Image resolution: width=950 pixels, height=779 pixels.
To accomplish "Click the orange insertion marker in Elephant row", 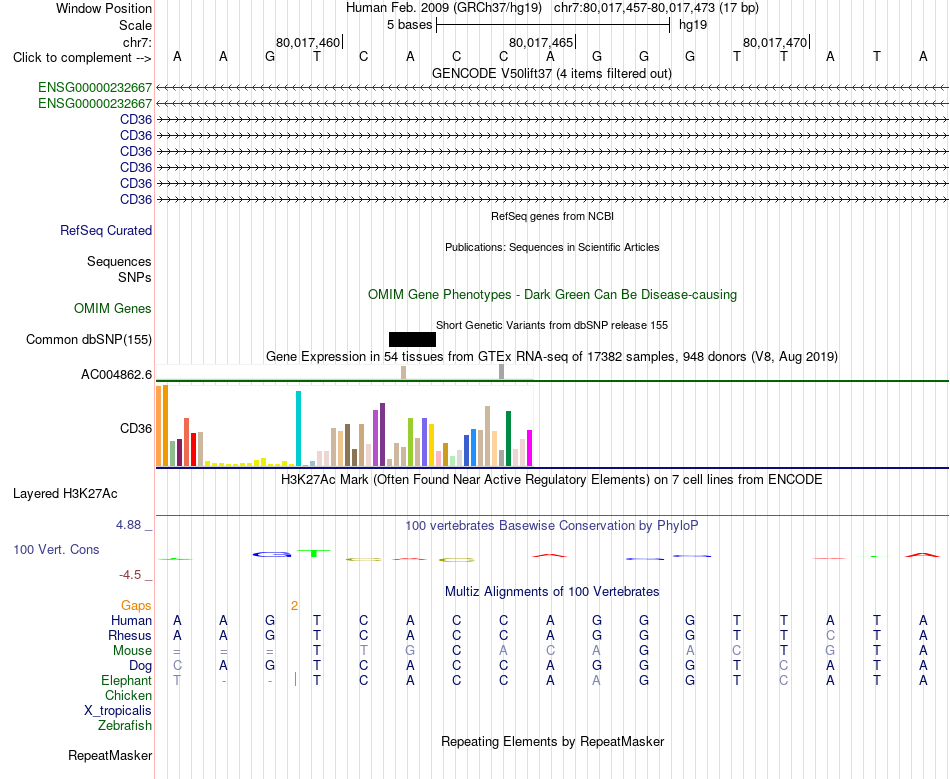I will (x=295, y=679).
